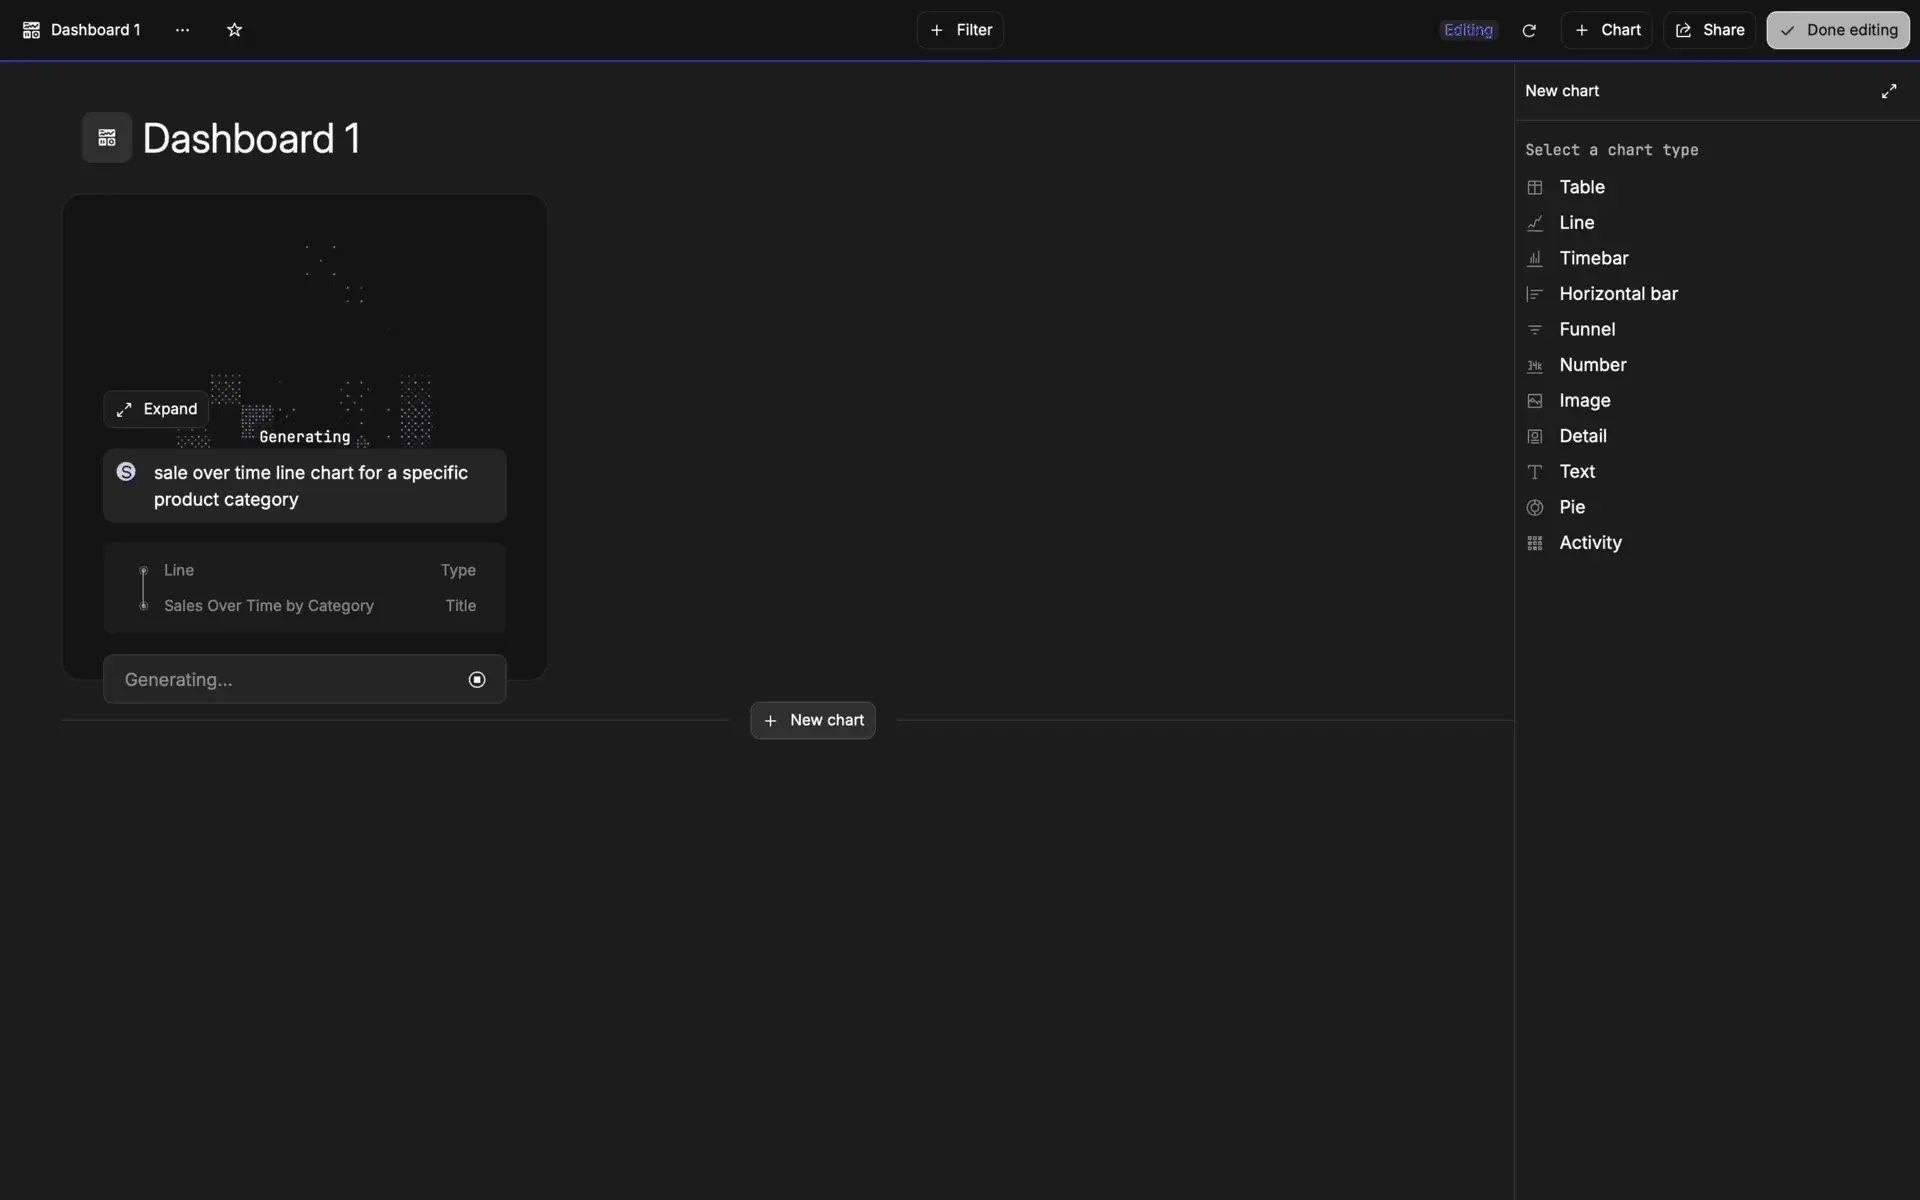
Task: Click the Expand button on the chart card
Action: 157,409
